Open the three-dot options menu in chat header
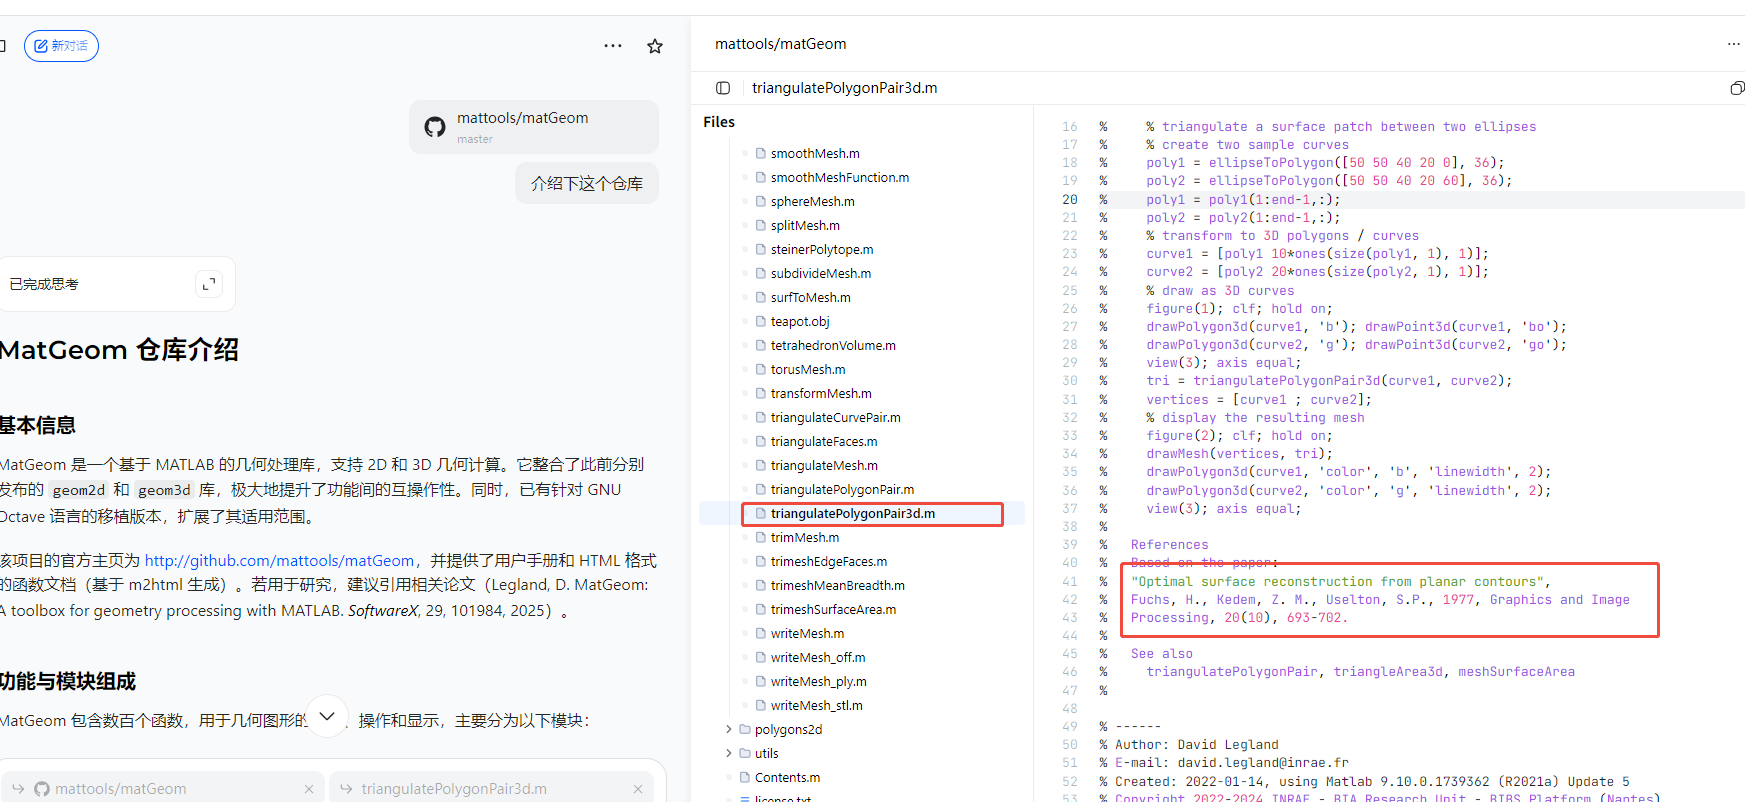 [x=613, y=46]
